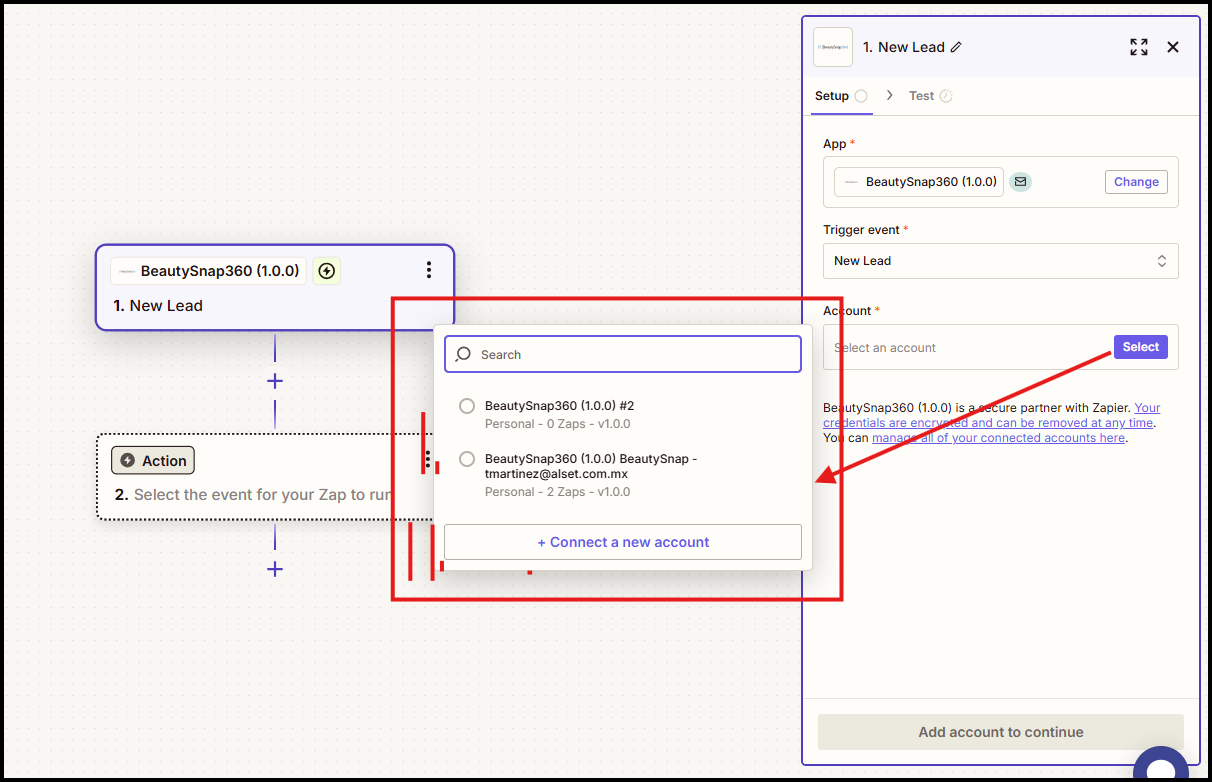This screenshot has width=1212, height=782.
Task: Click the envelope icon beside the BeautySnap360 app
Action: tap(1020, 182)
